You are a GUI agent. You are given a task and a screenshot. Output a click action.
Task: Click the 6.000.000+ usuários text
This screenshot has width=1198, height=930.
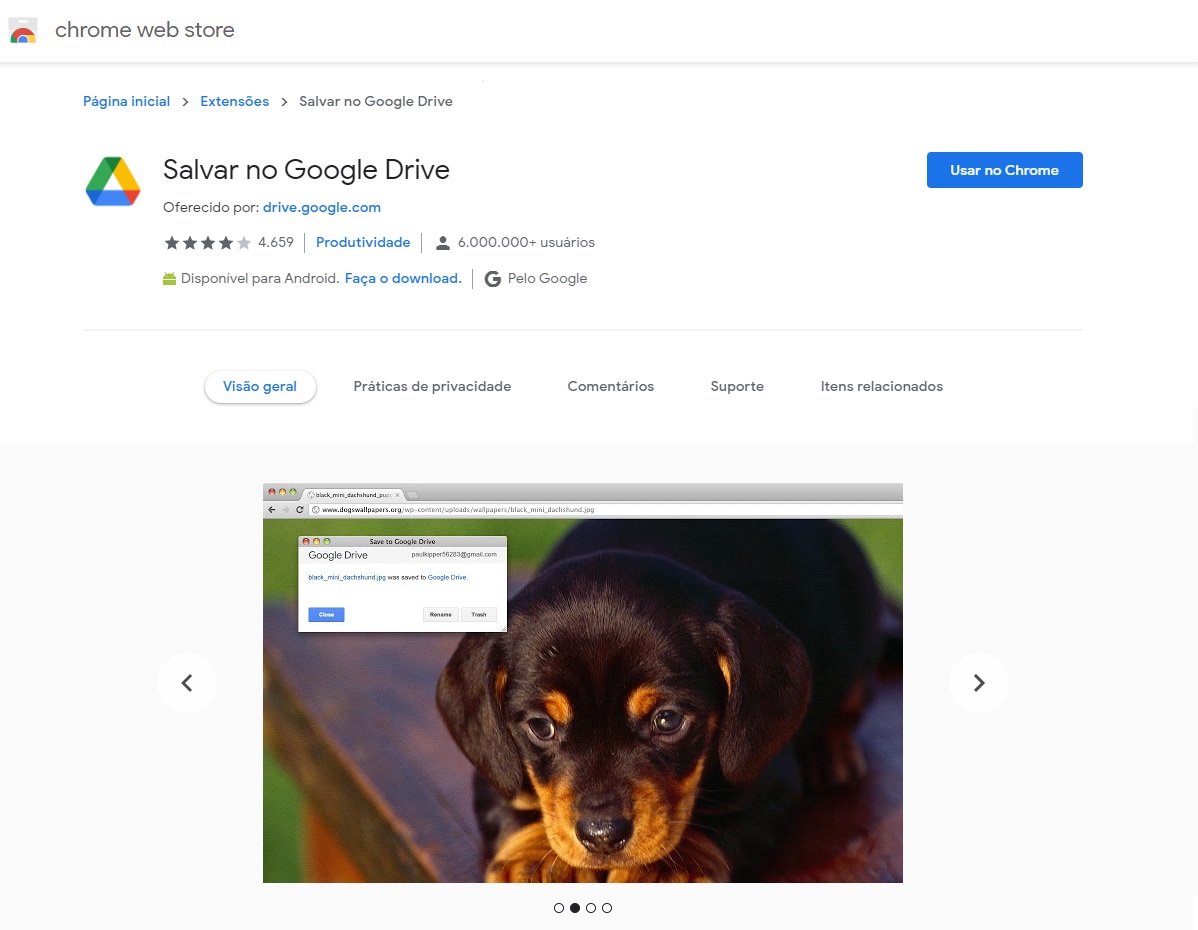point(526,242)
